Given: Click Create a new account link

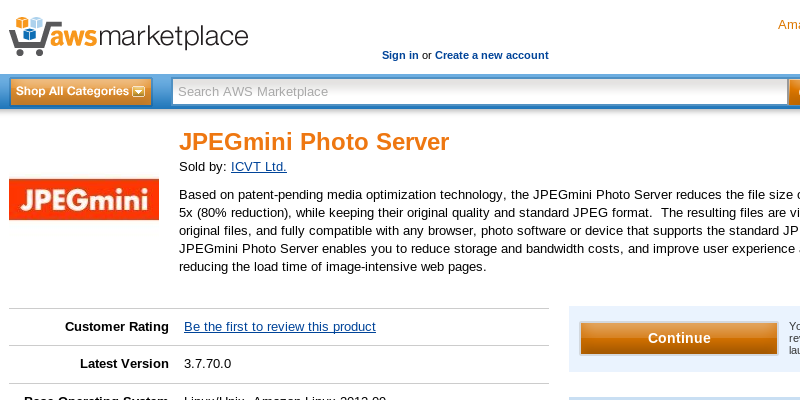Looking at the screenshot, I should tap(491, 55).
